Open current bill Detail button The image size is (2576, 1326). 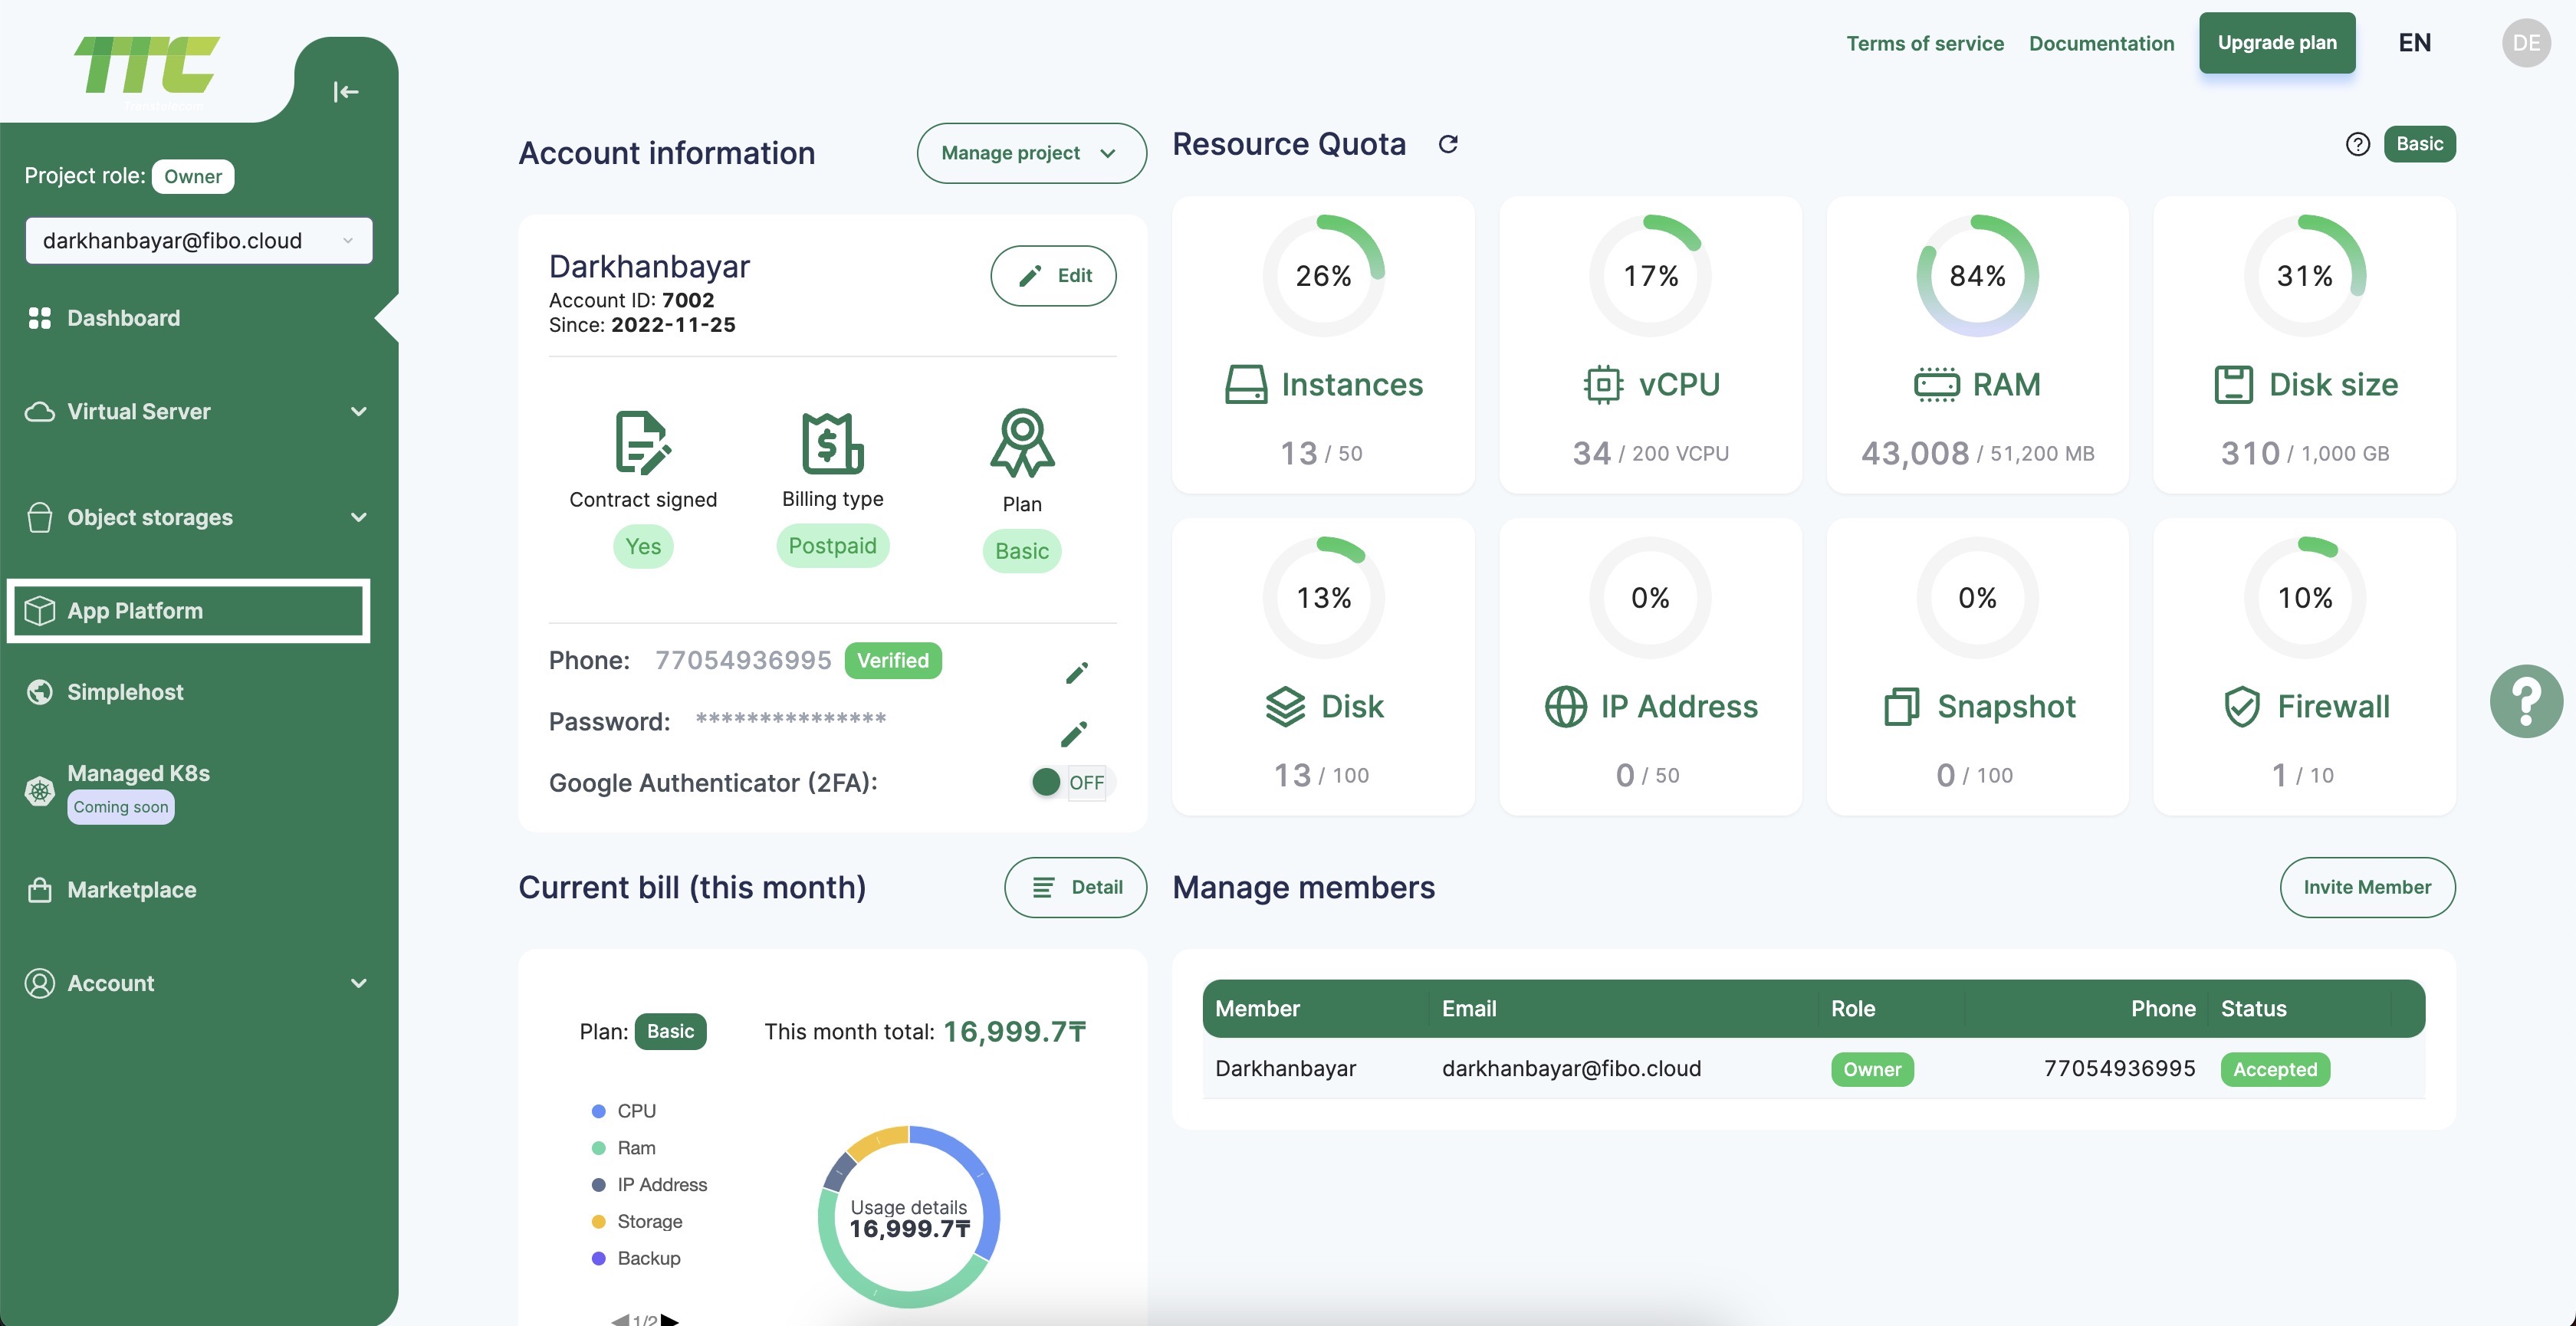click(x=1075, y=887)
